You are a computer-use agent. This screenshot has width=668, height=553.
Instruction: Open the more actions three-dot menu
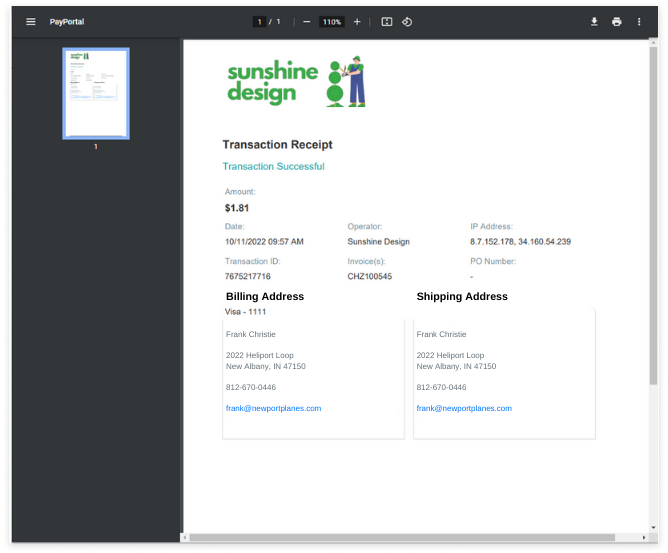pyautogui.click(x=639, y=22)
